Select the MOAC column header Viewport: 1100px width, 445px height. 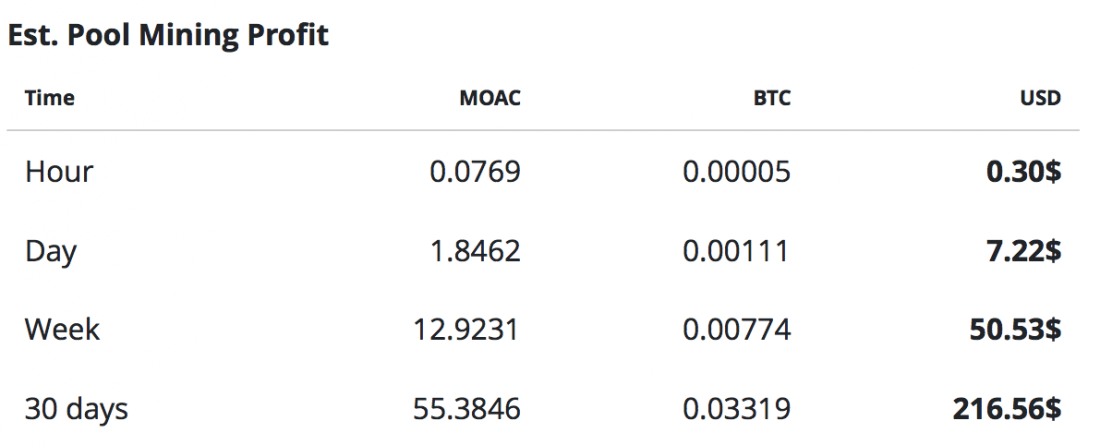pos(492,98)
